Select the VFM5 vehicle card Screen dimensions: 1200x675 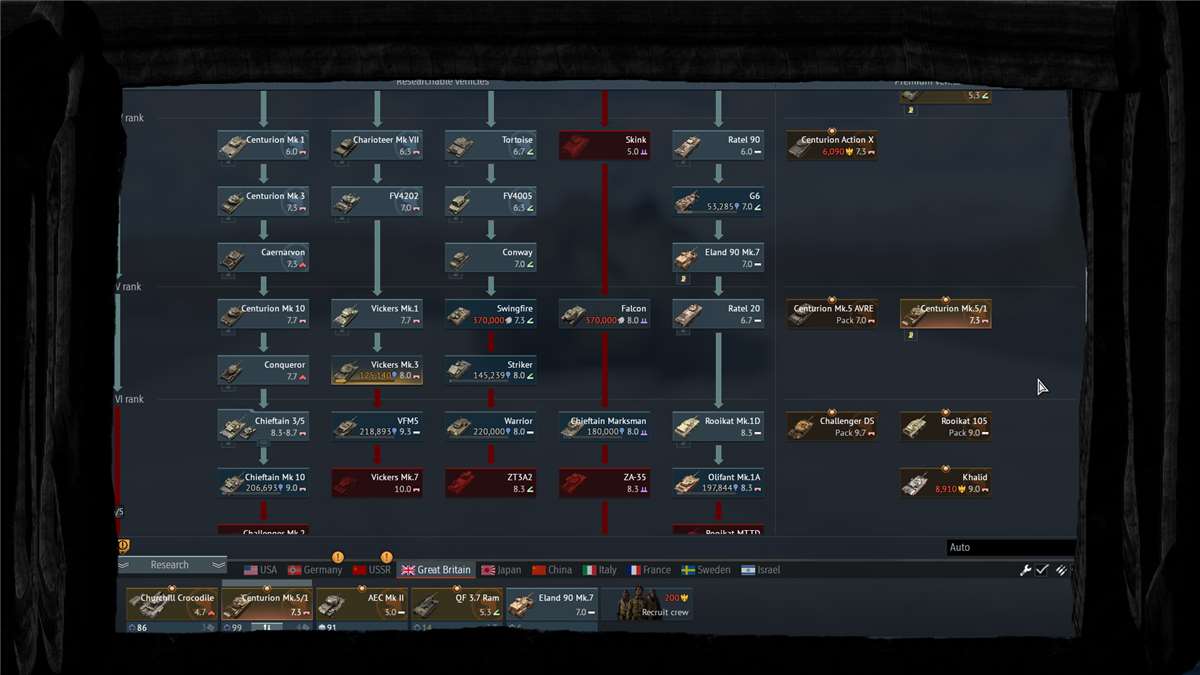[377, 426]
